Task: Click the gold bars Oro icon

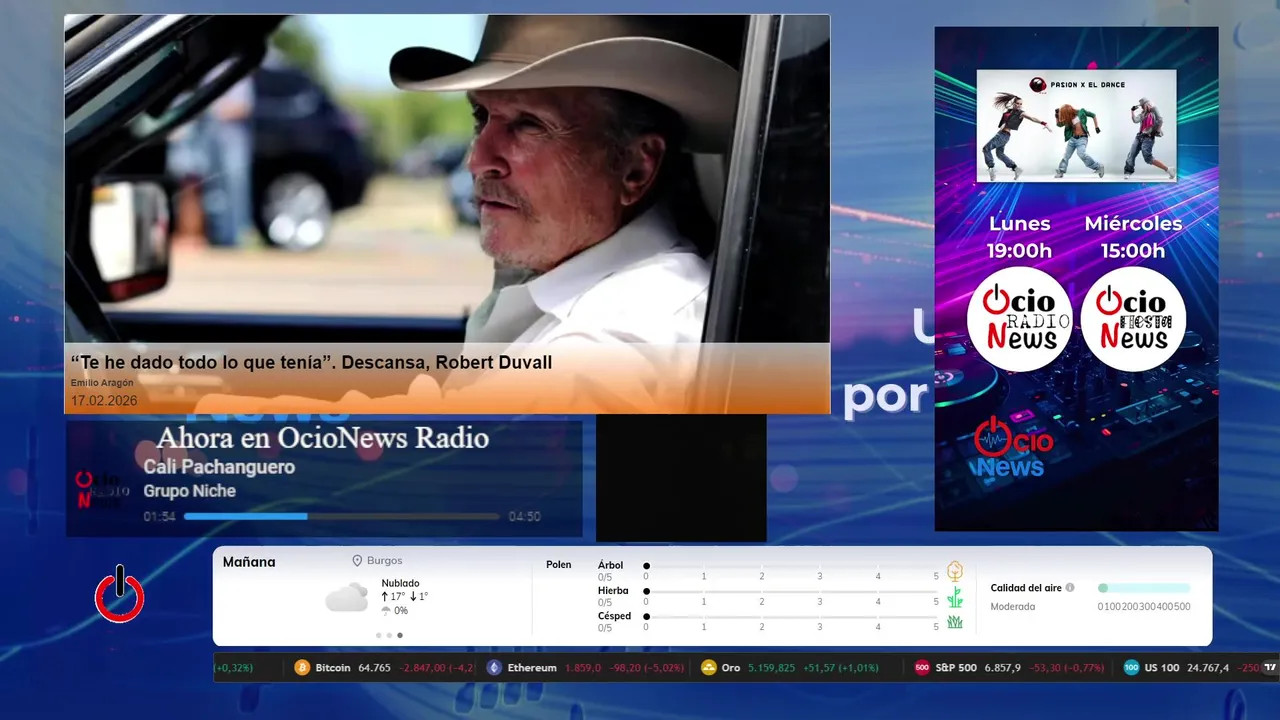Action: pyautogui.click(x=709, y=668)
